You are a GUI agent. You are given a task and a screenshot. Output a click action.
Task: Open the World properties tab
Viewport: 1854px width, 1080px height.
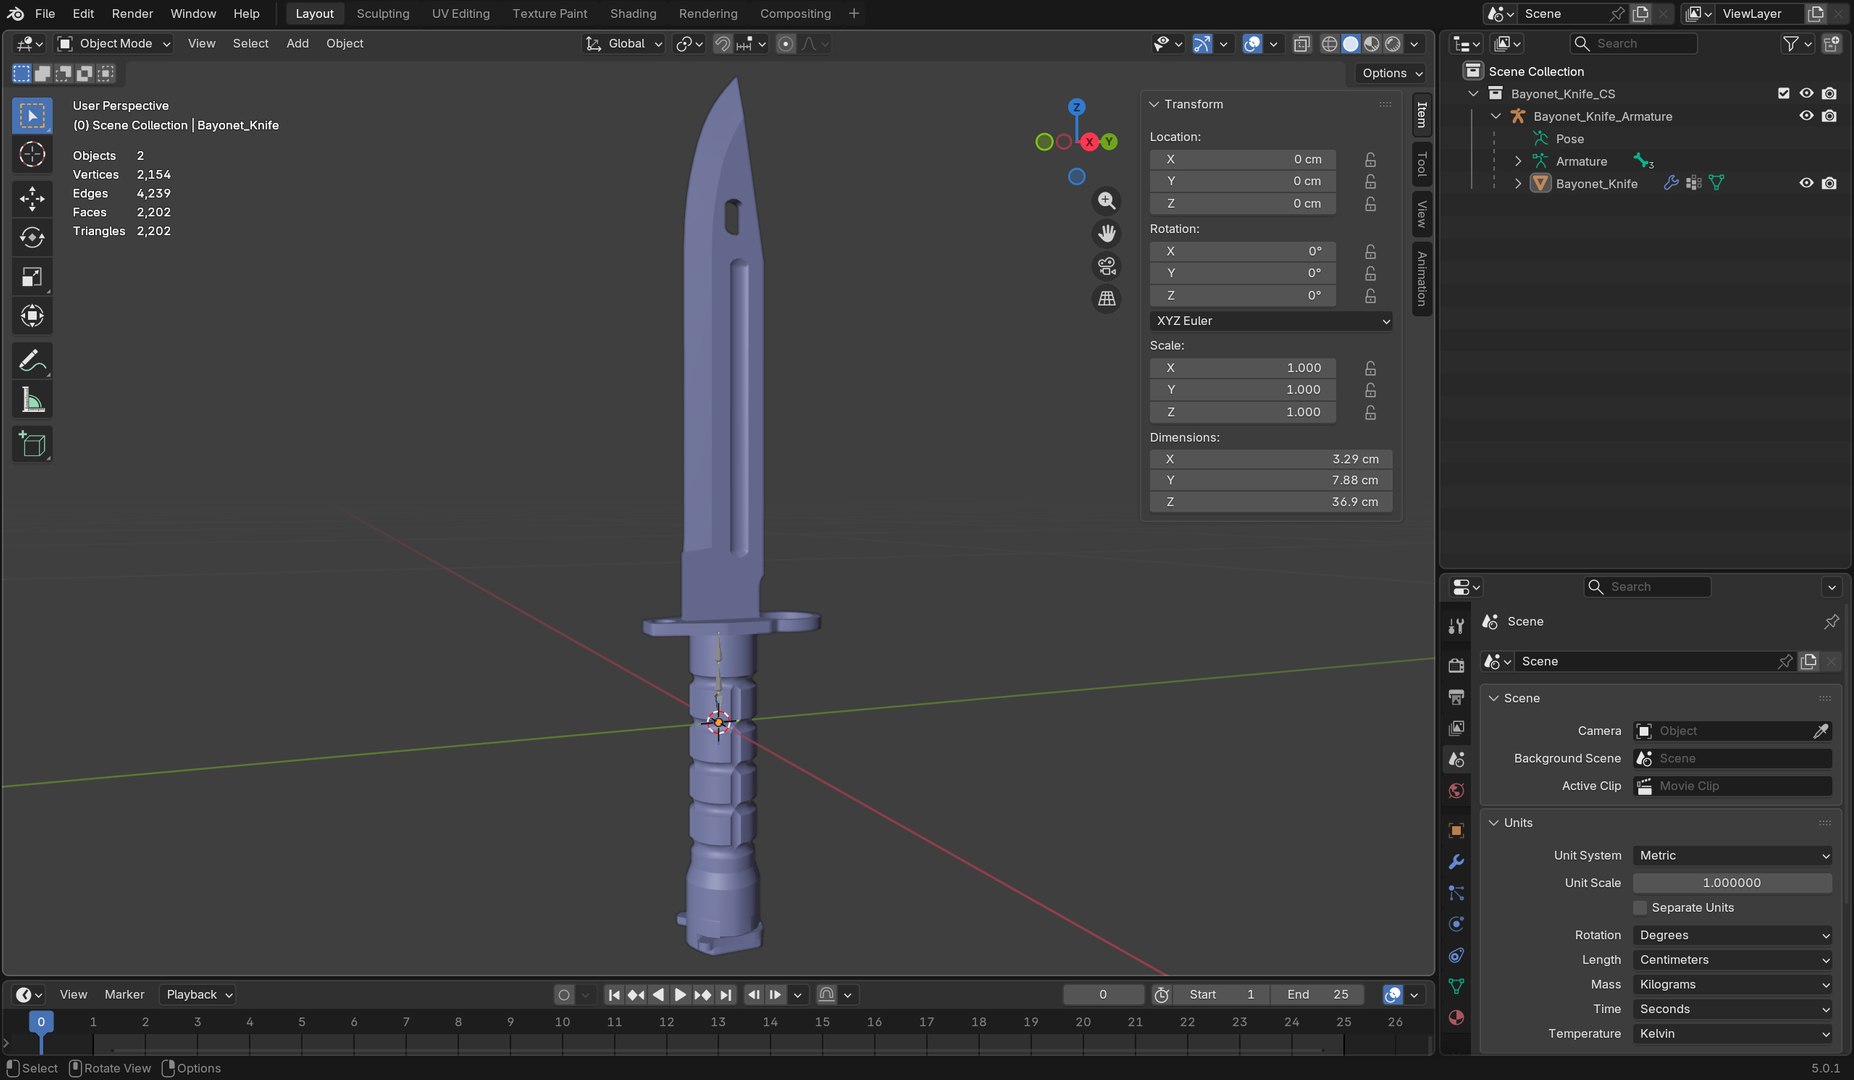[x=1456, y=791]
